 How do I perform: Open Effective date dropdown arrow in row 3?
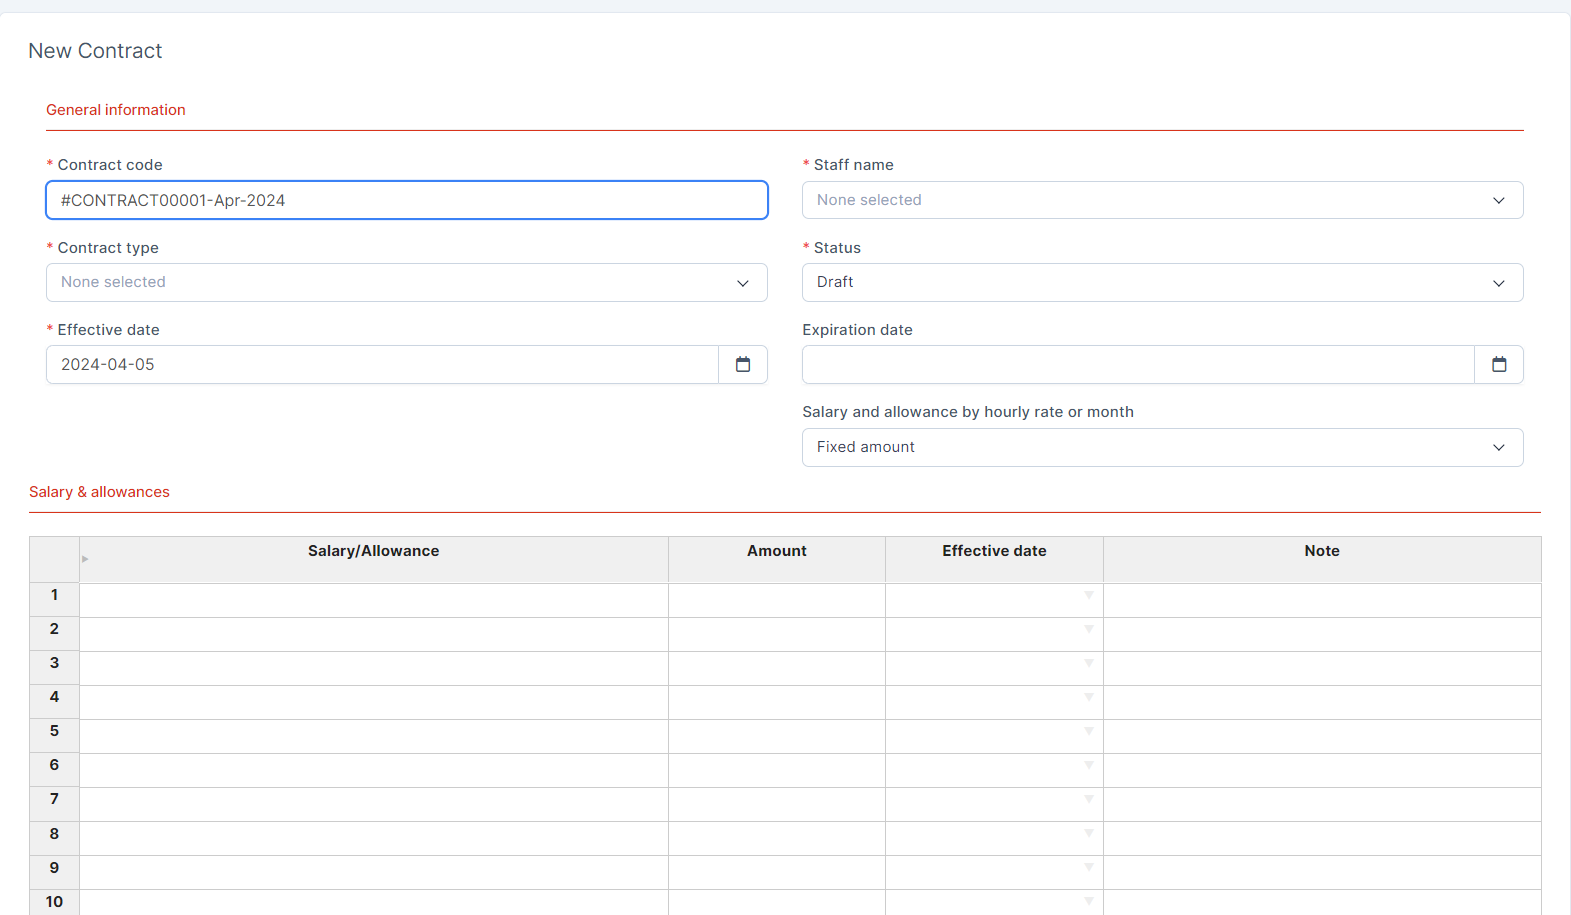coord(1088,664)
